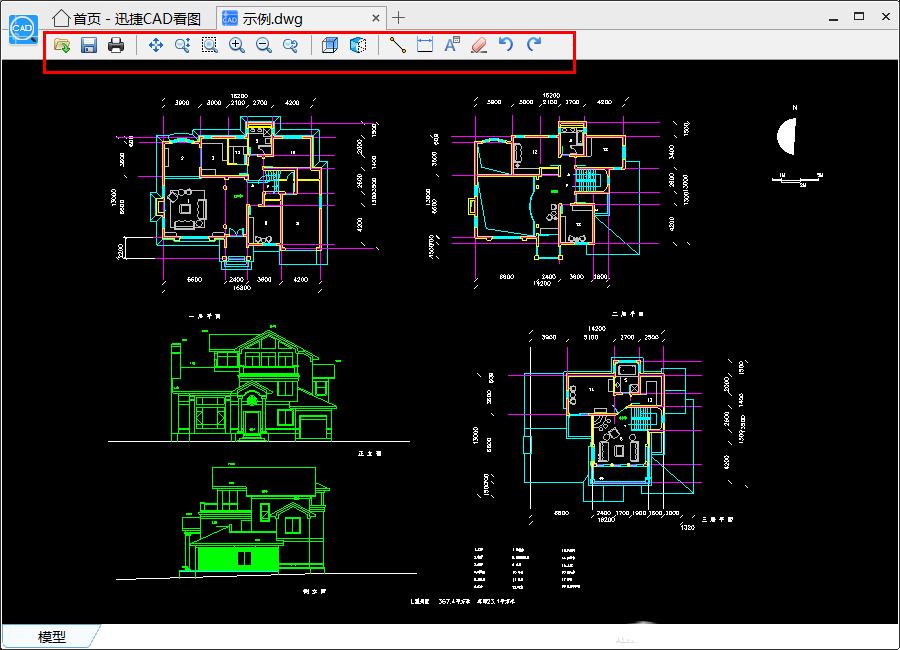The height and width of the screenshot is (650, 900).
Task: Switch to the 首页 - 迅捷CAD看图 tab
Action: (x=127, y=18)
